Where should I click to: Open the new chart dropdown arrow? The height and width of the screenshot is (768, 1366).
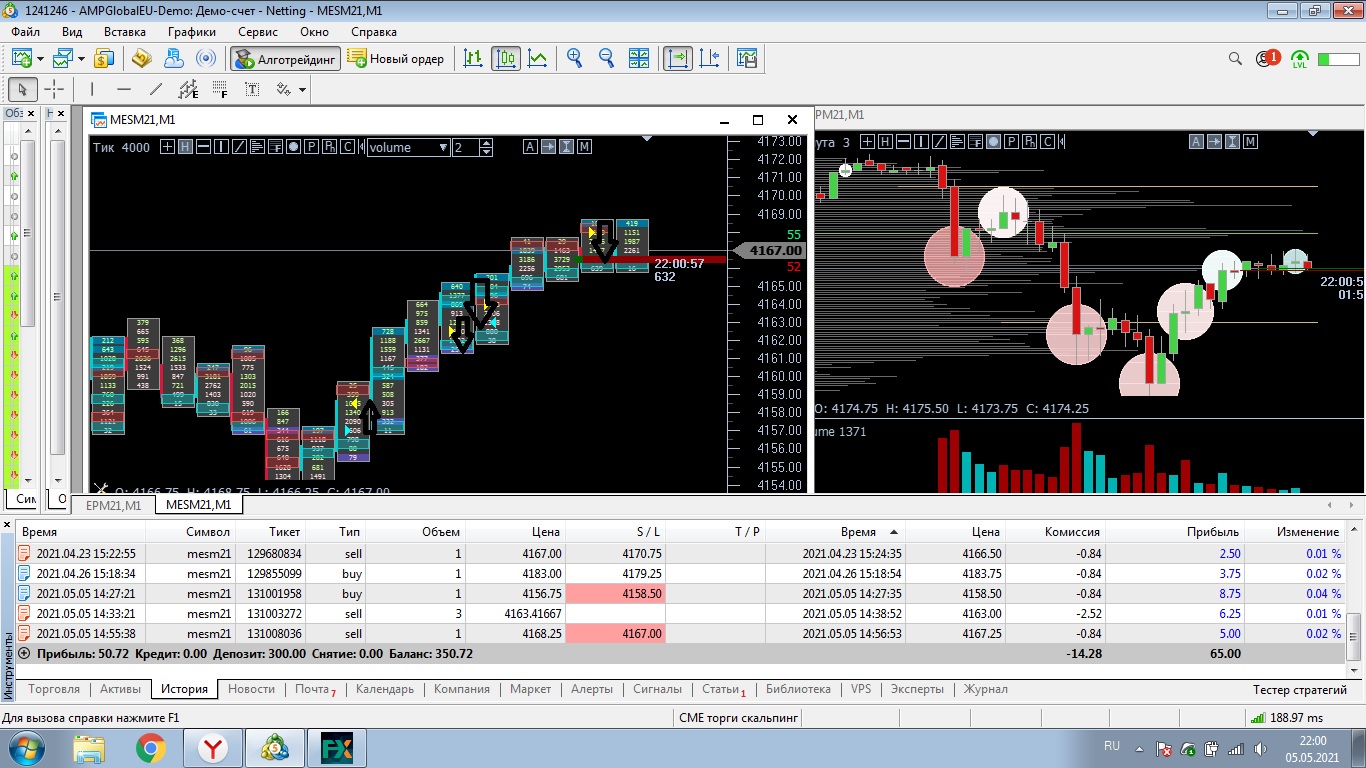point(40,59)
